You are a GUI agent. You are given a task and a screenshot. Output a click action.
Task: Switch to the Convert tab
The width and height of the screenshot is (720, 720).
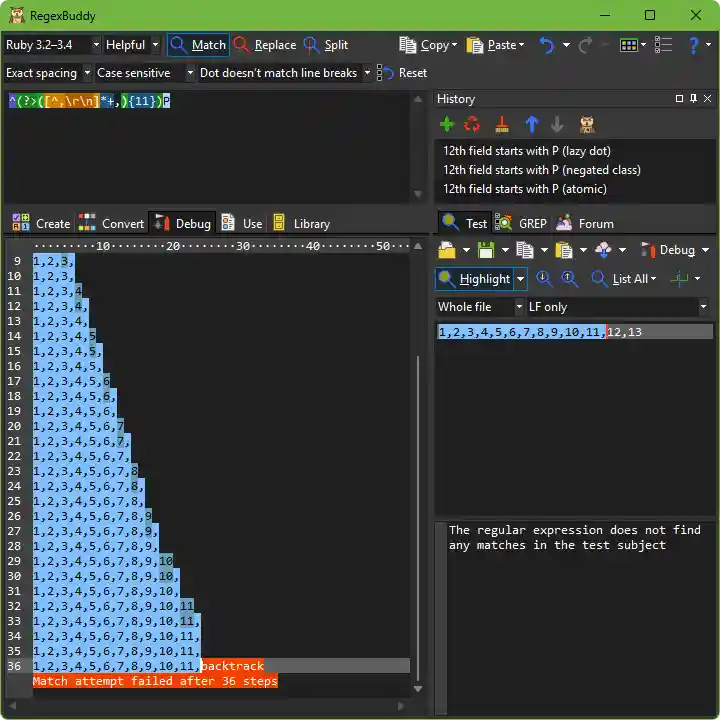coord(112,224)
